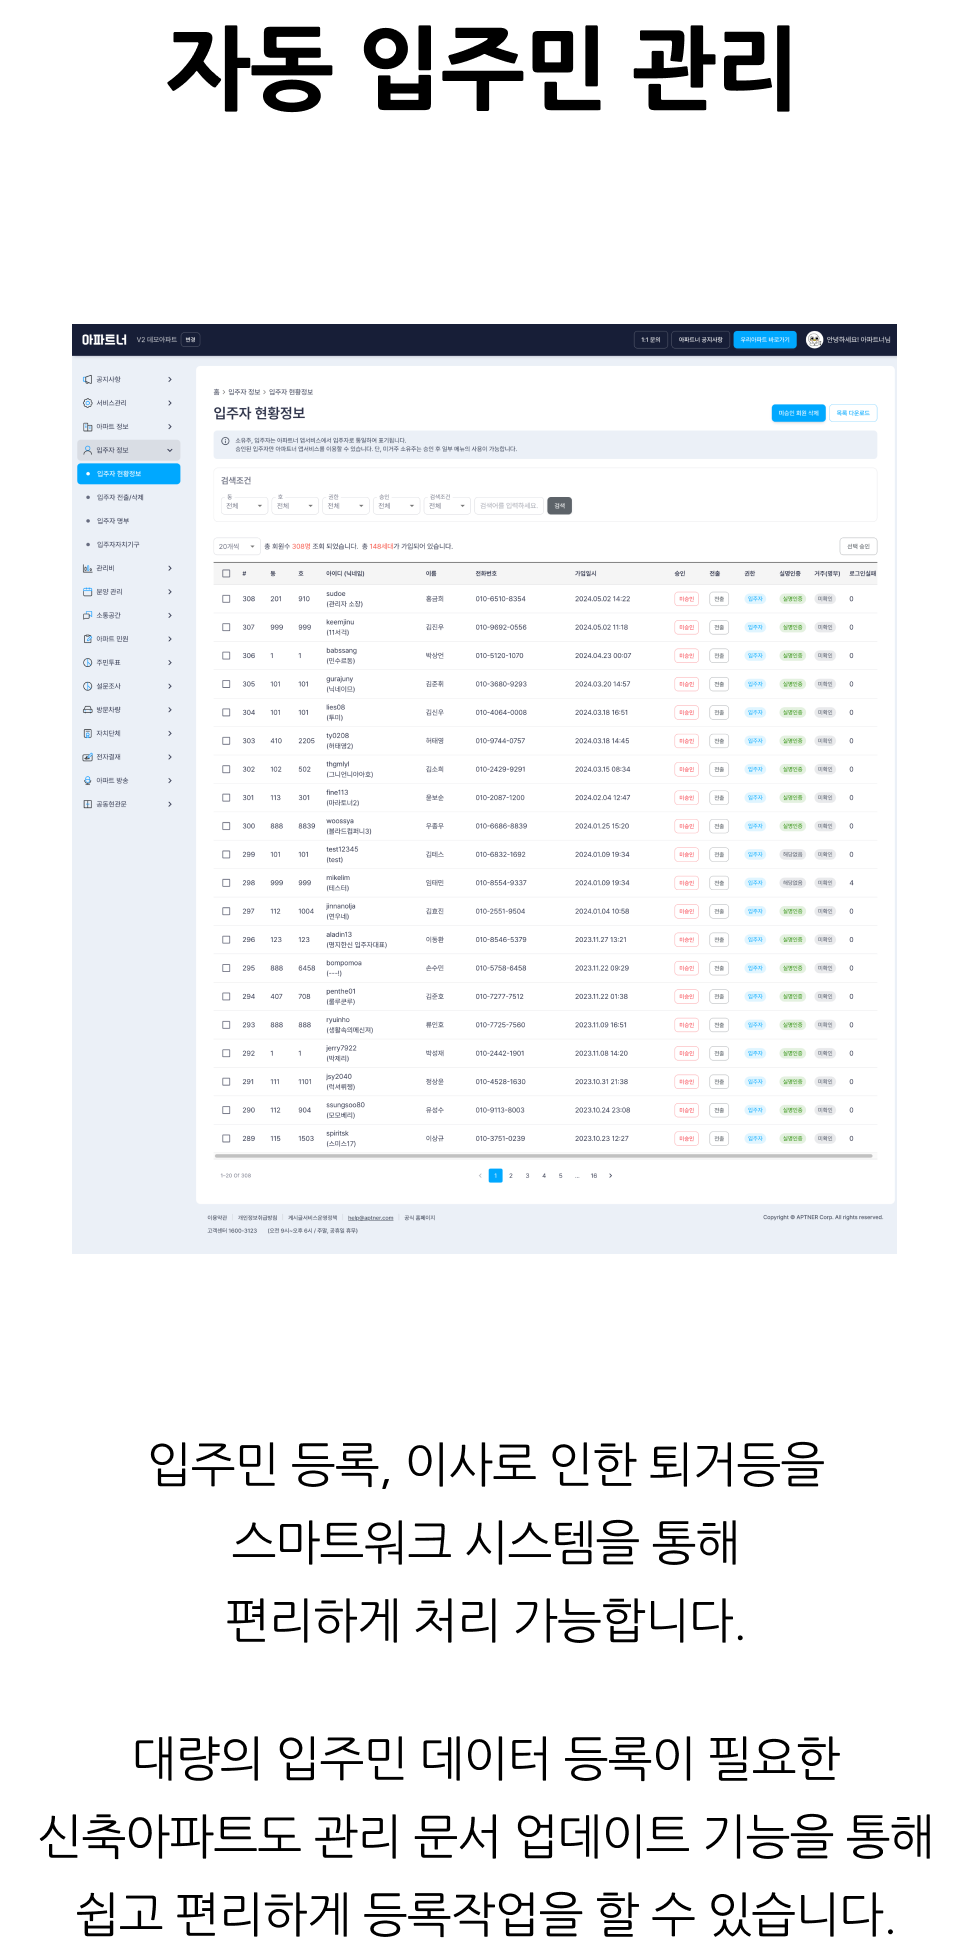
Task: Click the gray 검색 button
Action: (x=559, y=506)
